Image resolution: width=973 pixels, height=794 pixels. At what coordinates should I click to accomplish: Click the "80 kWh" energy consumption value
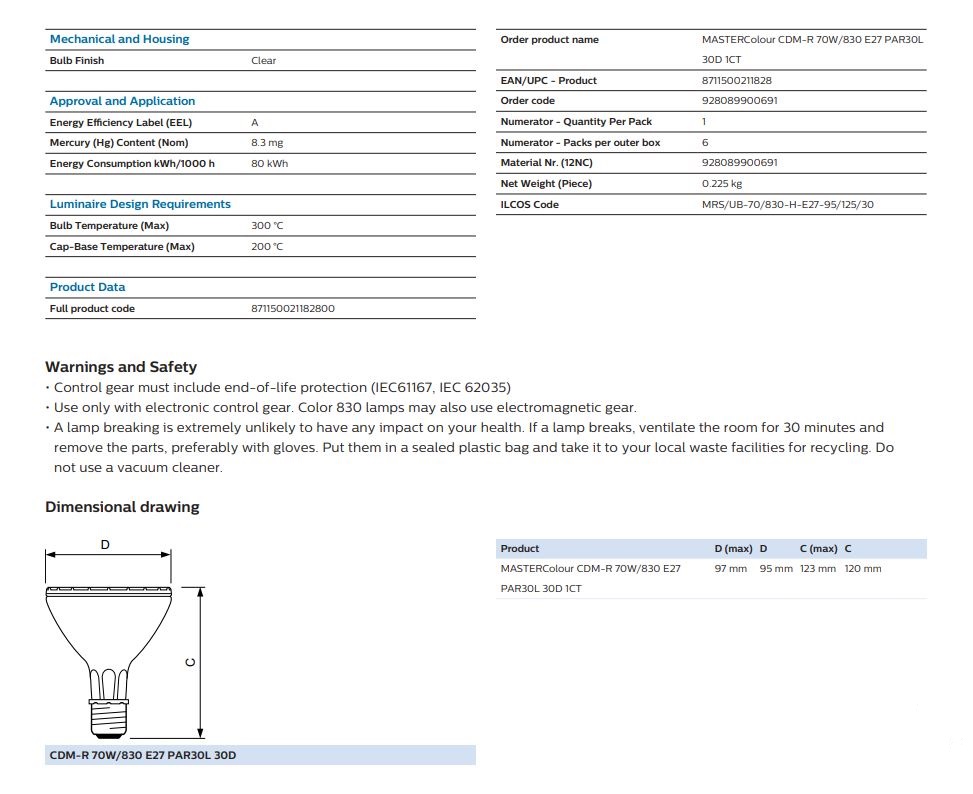pos(270,164)
